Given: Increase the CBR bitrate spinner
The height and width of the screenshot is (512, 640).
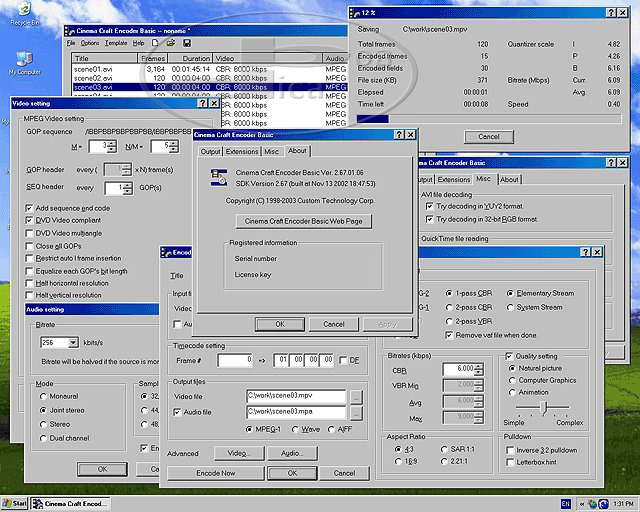Looking at the screenshot, I should coord(478,366).
